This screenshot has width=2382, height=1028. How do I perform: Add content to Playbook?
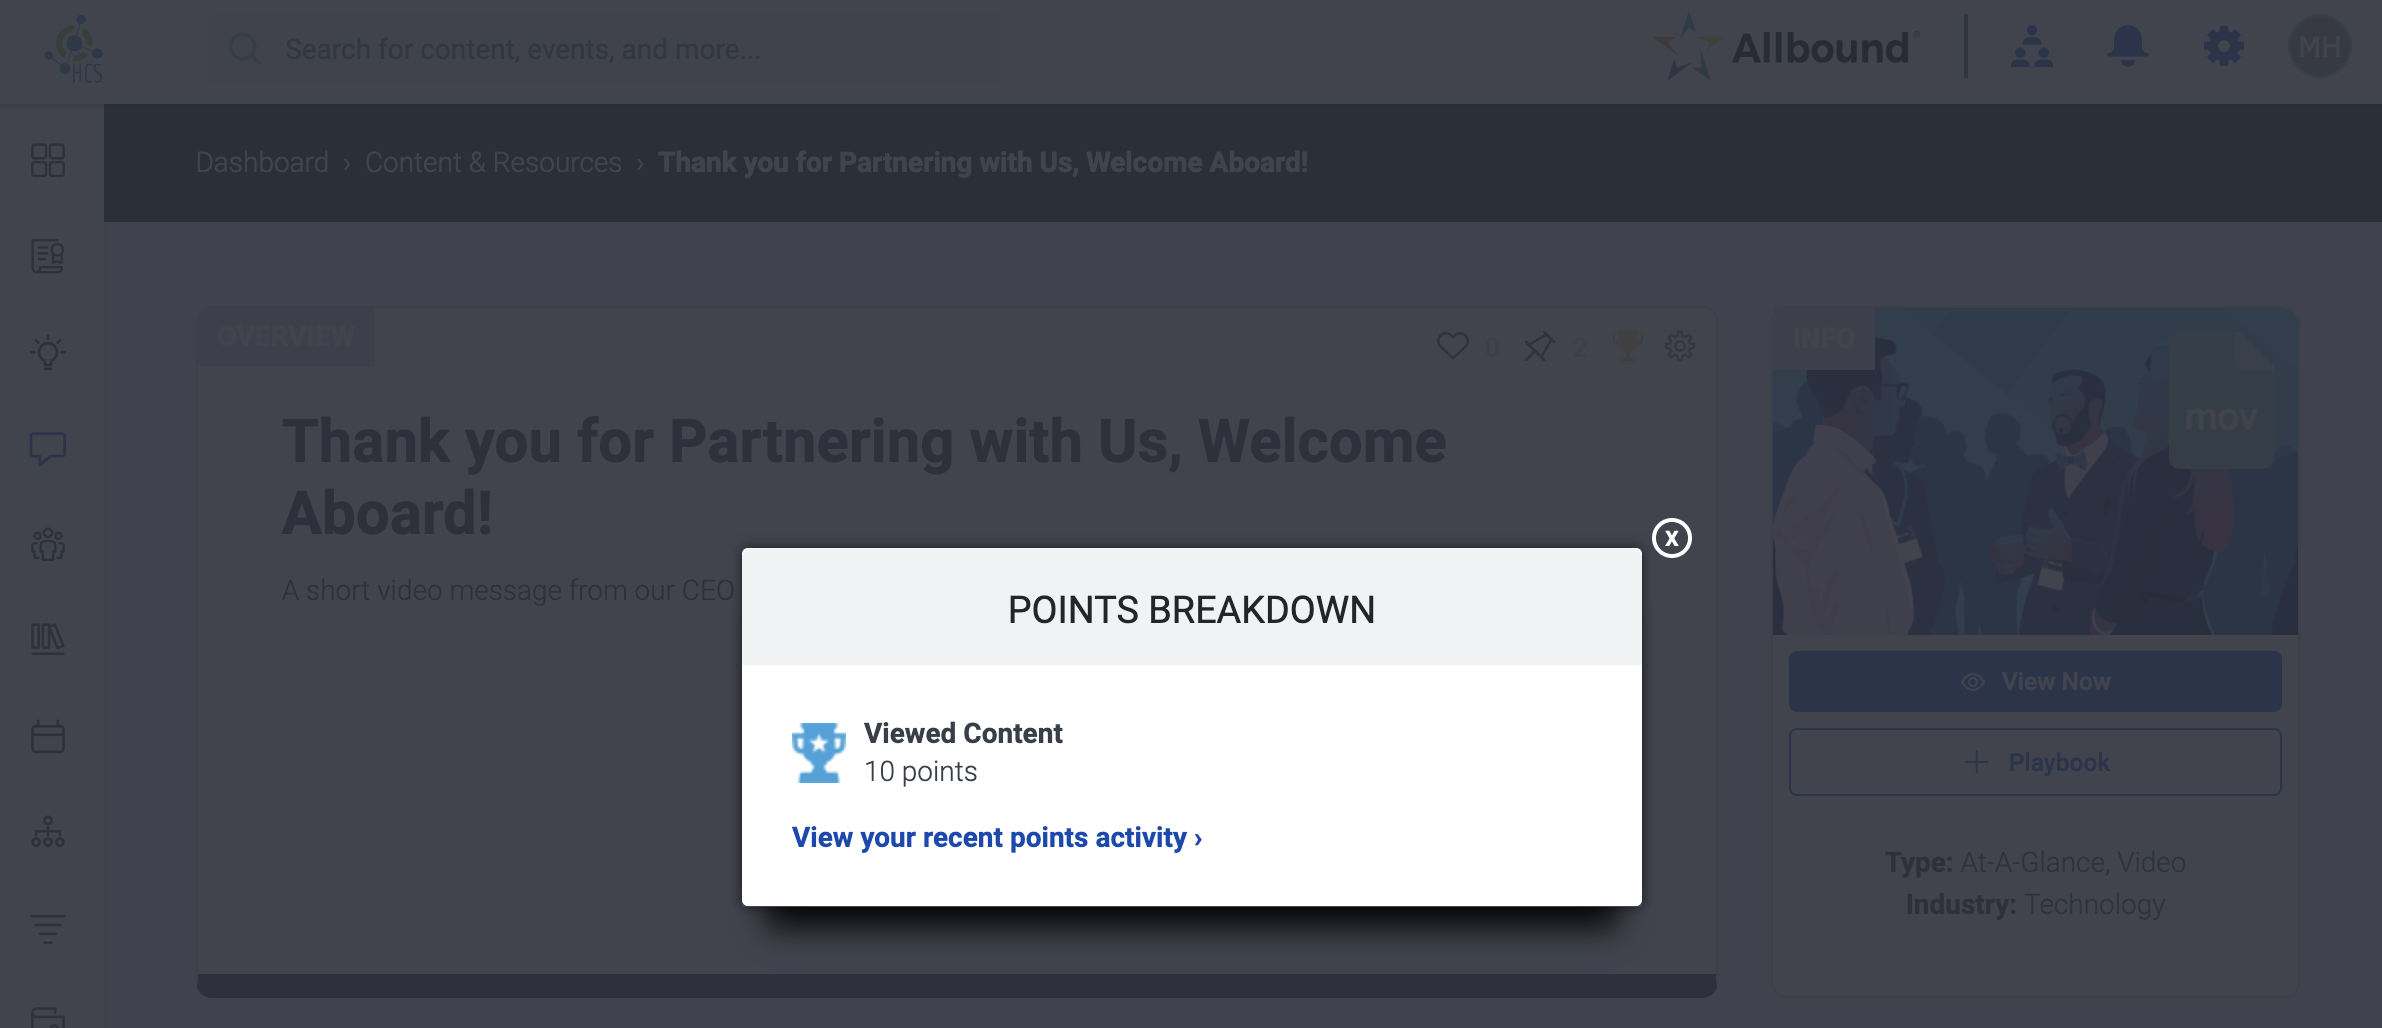point(2035,763)
